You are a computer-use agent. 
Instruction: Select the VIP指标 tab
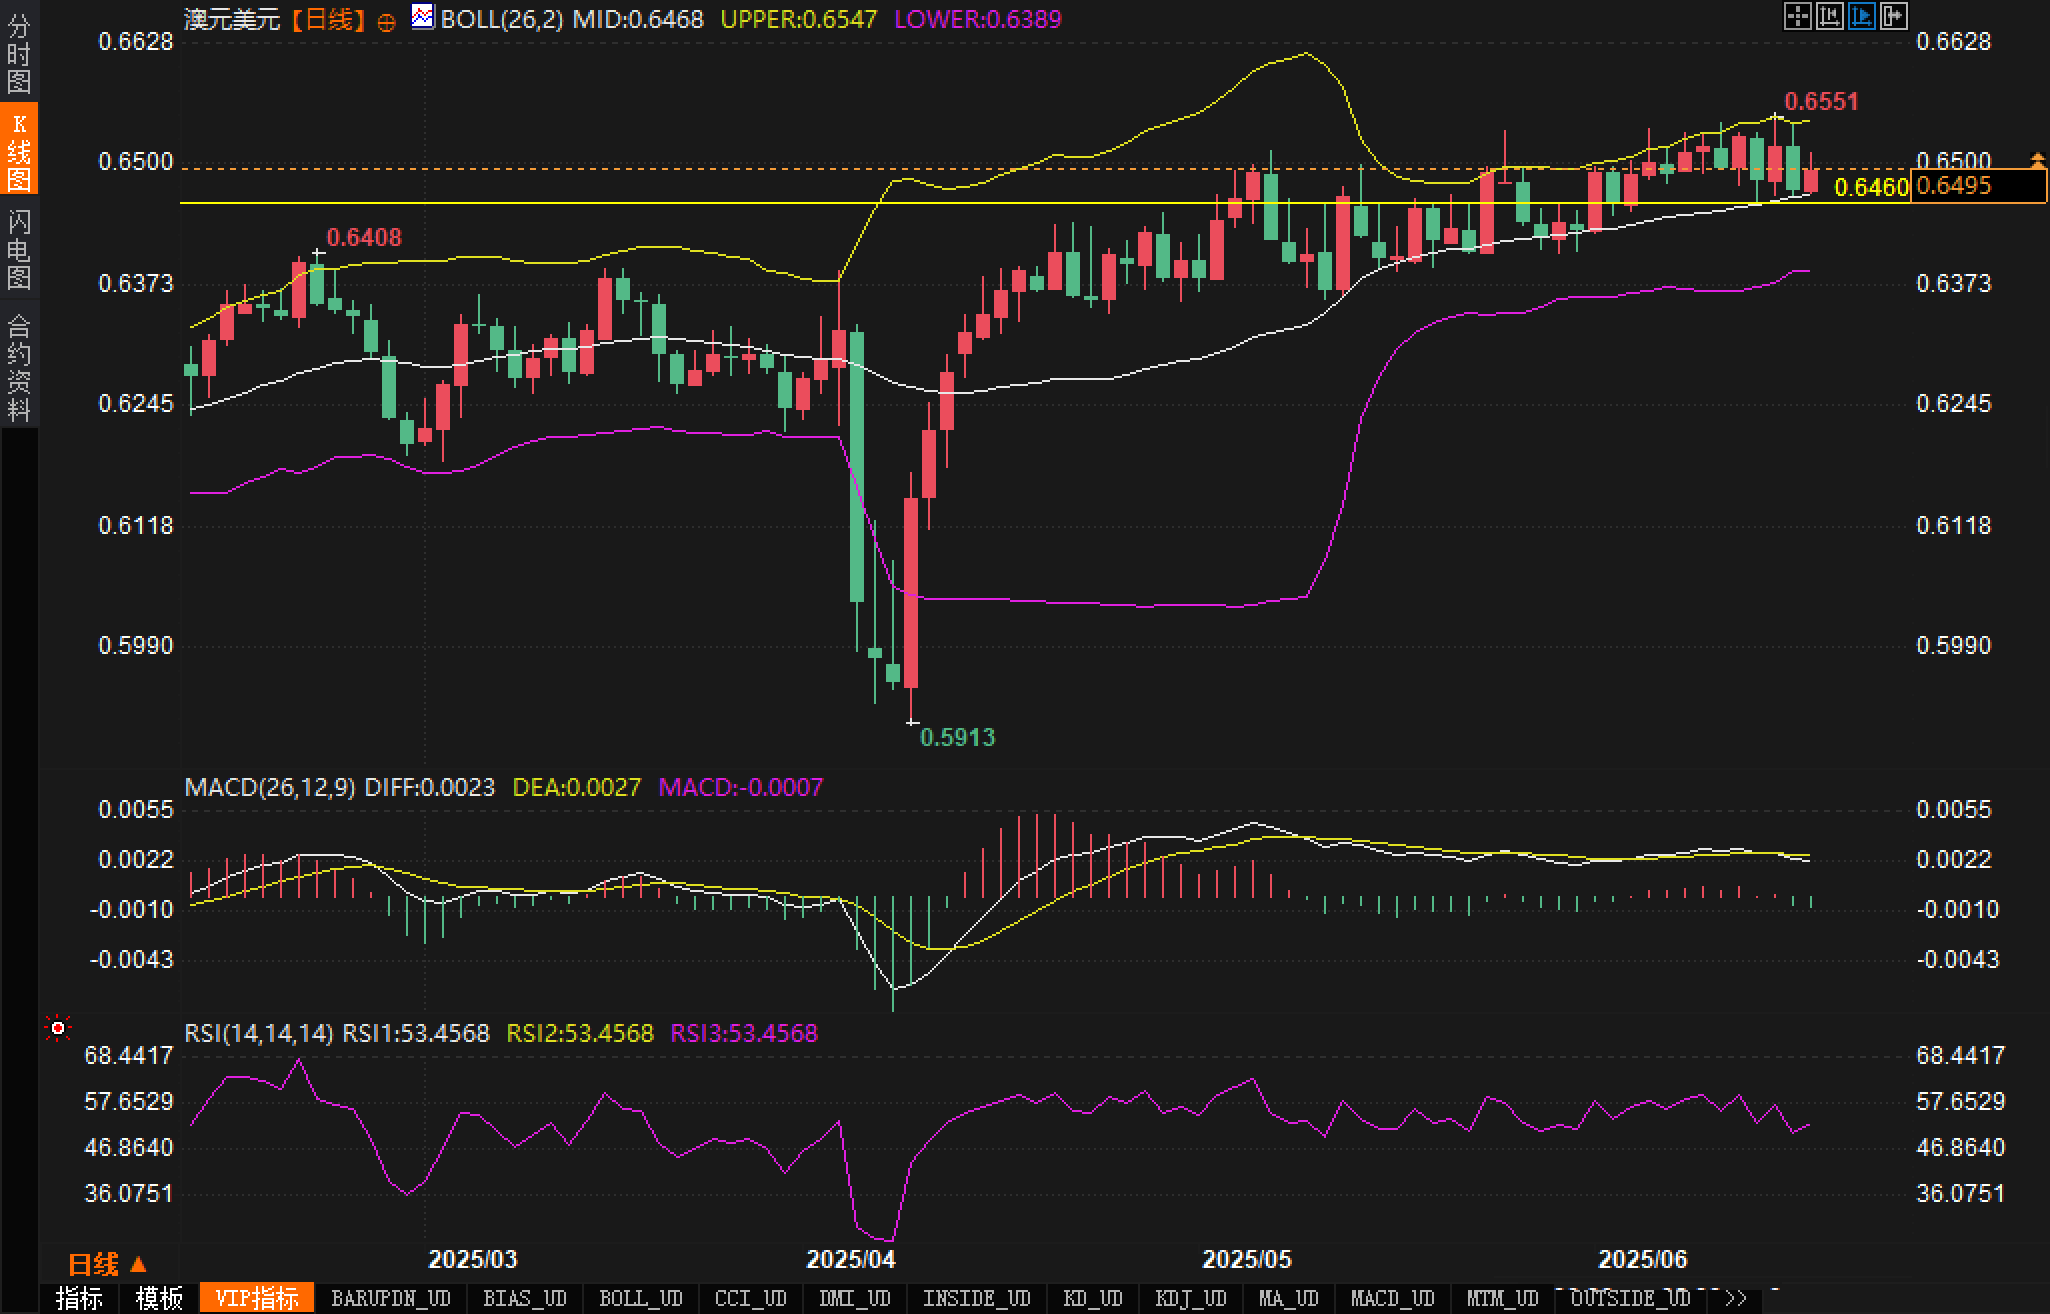point(257,1298)
